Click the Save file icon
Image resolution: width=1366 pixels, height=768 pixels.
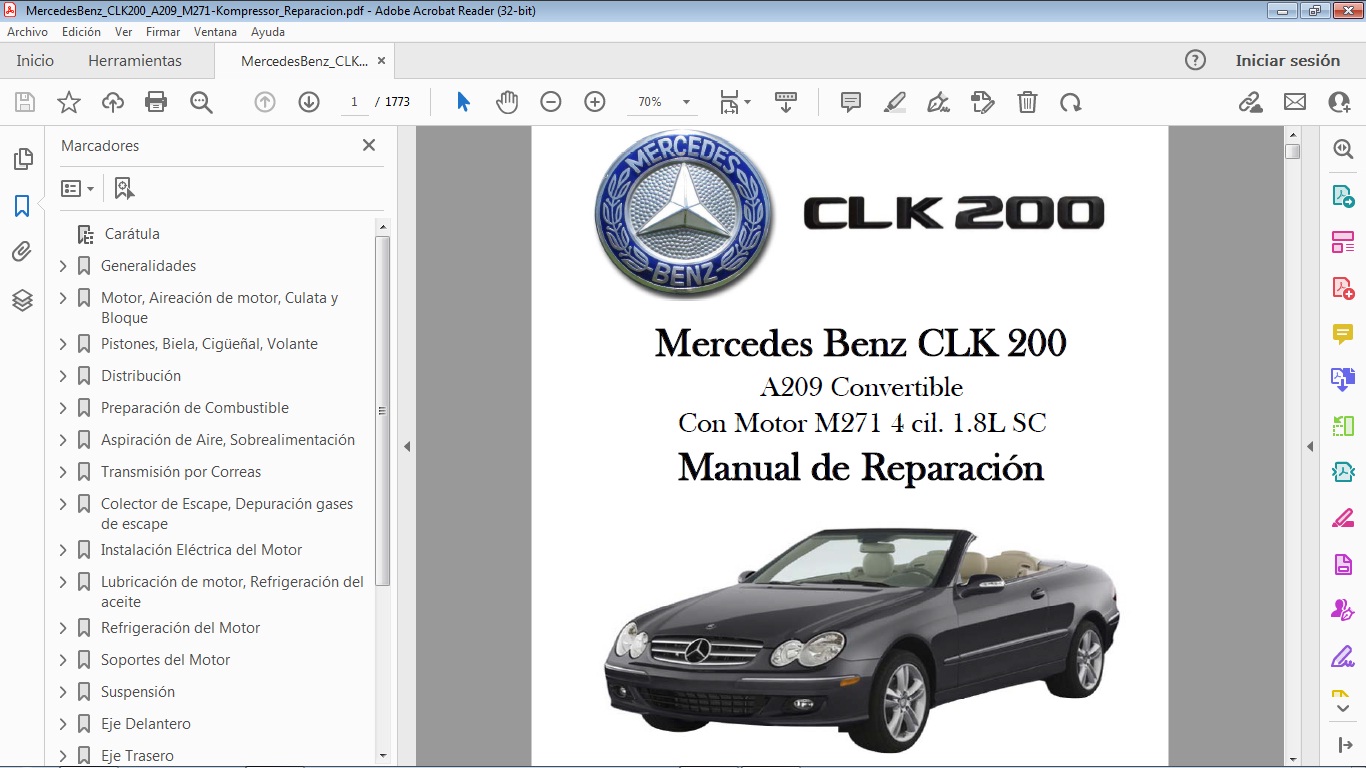point(25,102)
